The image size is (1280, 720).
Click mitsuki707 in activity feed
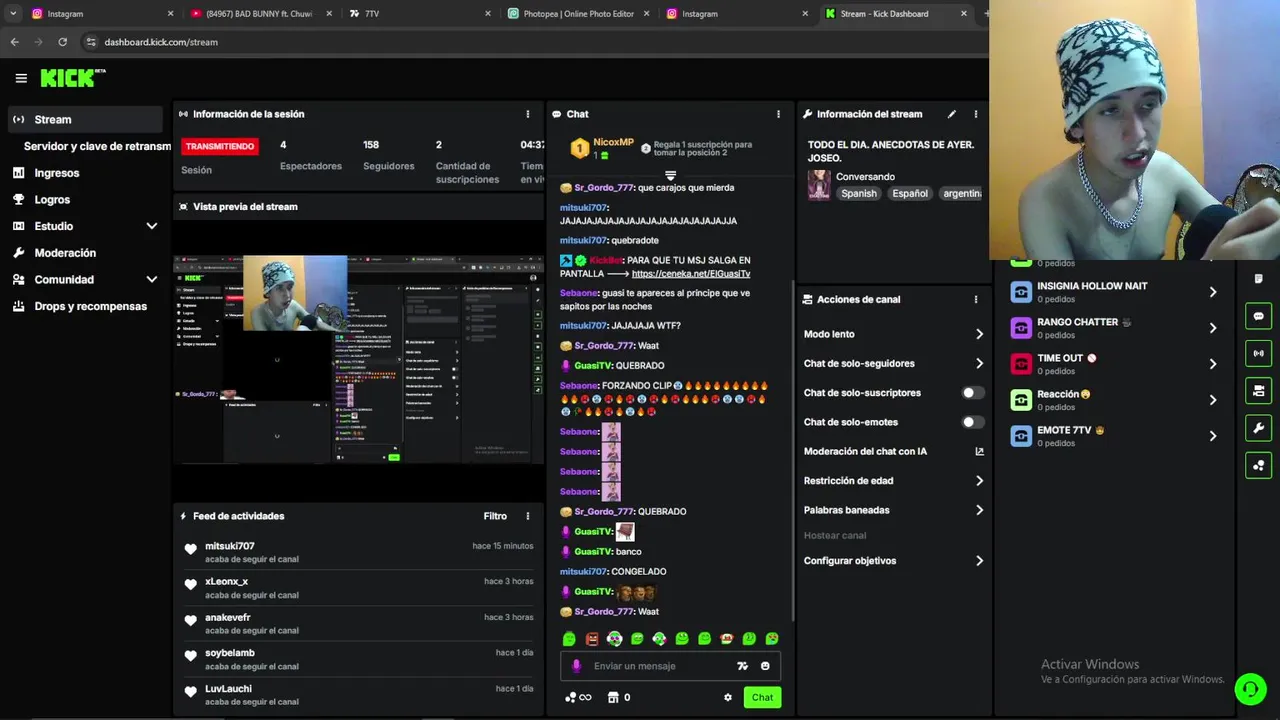(230, 546)
